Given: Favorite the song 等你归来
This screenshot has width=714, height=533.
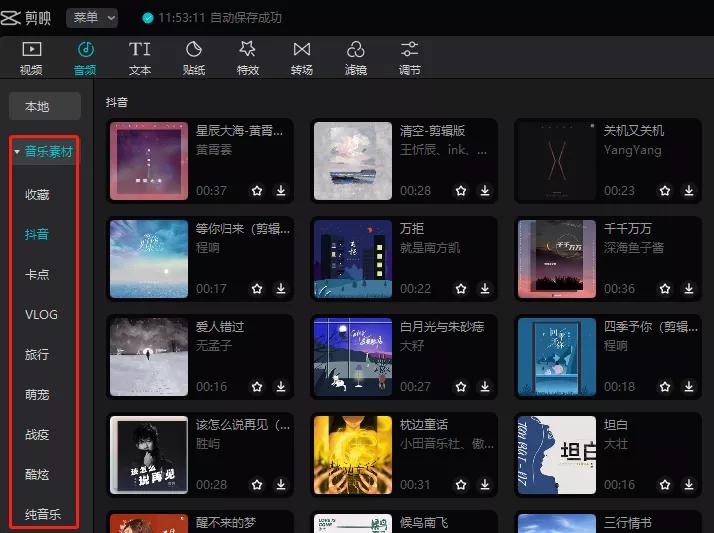Looking at the screenshot, I should 257,288.
